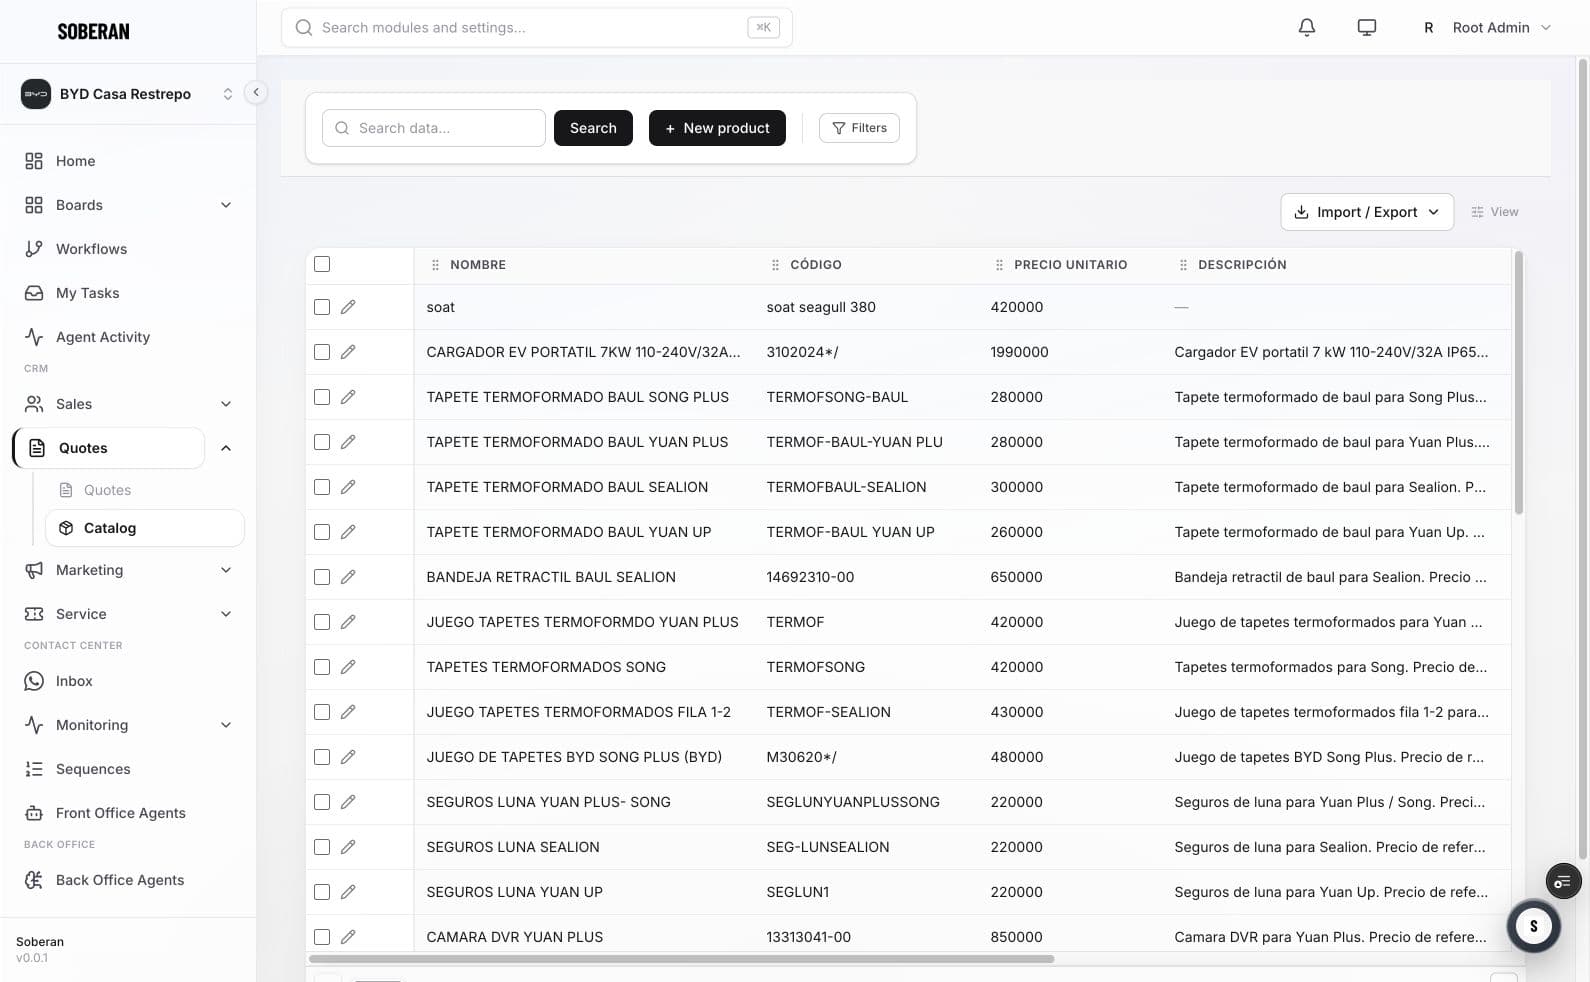Viewport: 1590px width, 982px height.
Task: Open the floating S assistant button
Action: click(1533, 926)
